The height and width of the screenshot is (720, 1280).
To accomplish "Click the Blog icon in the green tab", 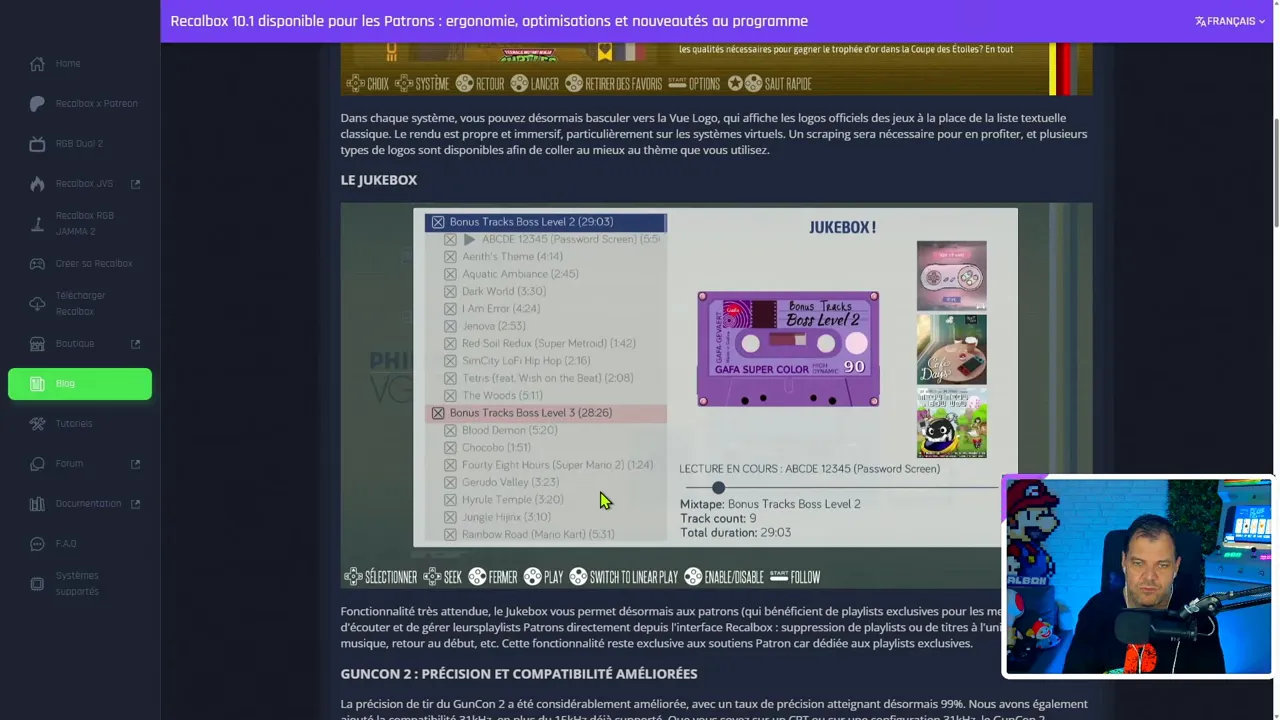I will [x=37, y=384].
